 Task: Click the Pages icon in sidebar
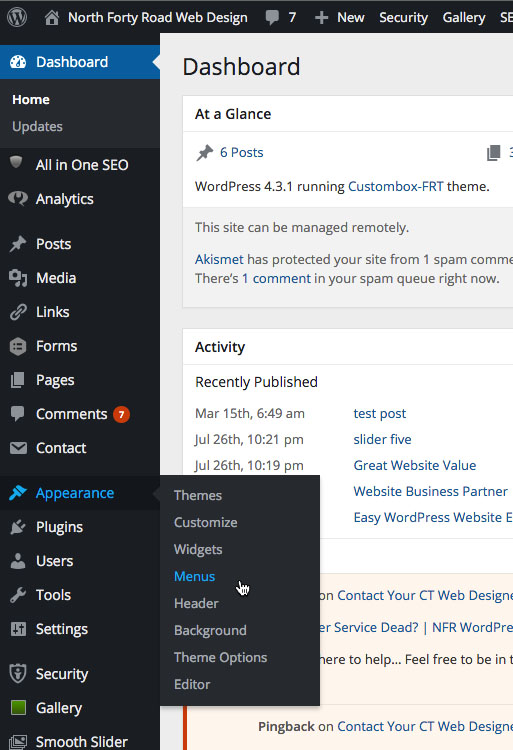click(x=18, y=380)
